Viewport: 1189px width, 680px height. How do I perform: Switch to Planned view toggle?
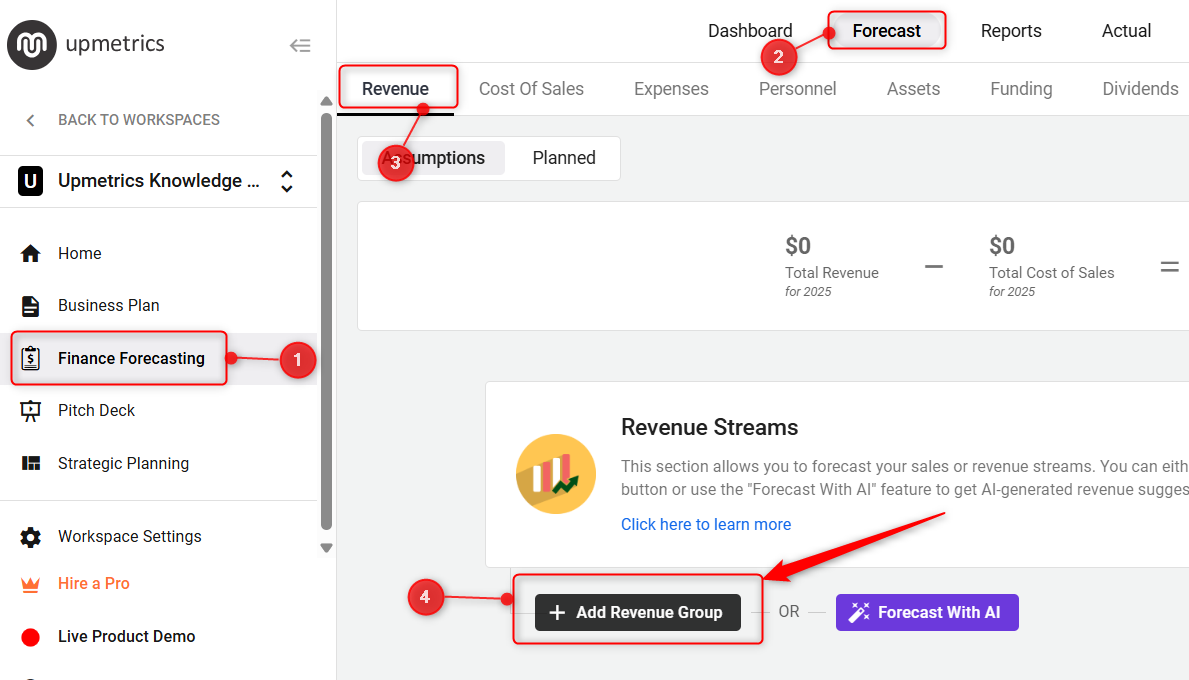point(563,158)
